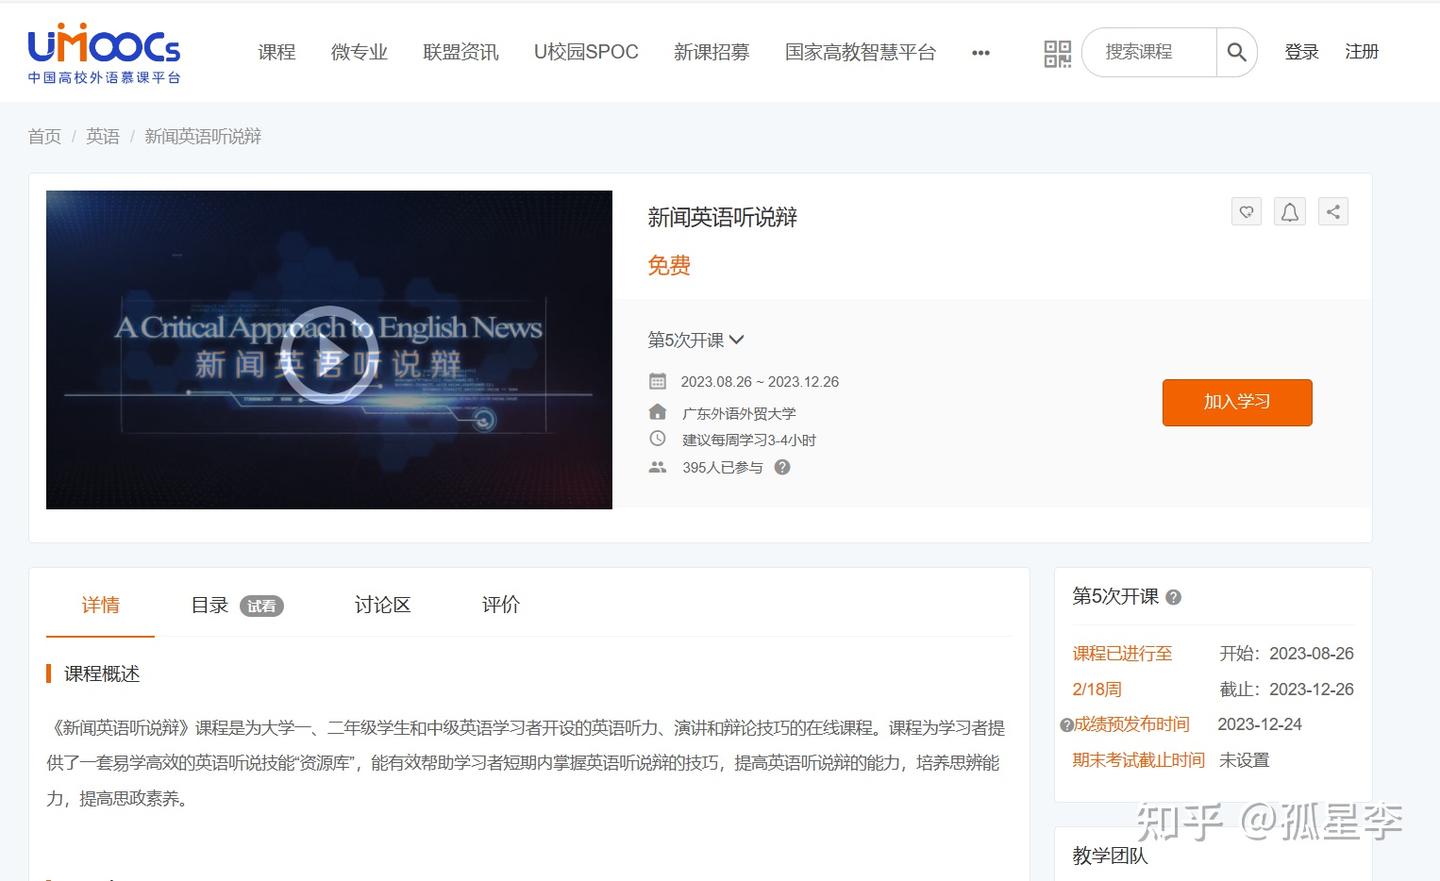Click the clock icon beside the weekly study suggestion
The width and height of the screenshot is (1440, 881).
coord(657,438)
